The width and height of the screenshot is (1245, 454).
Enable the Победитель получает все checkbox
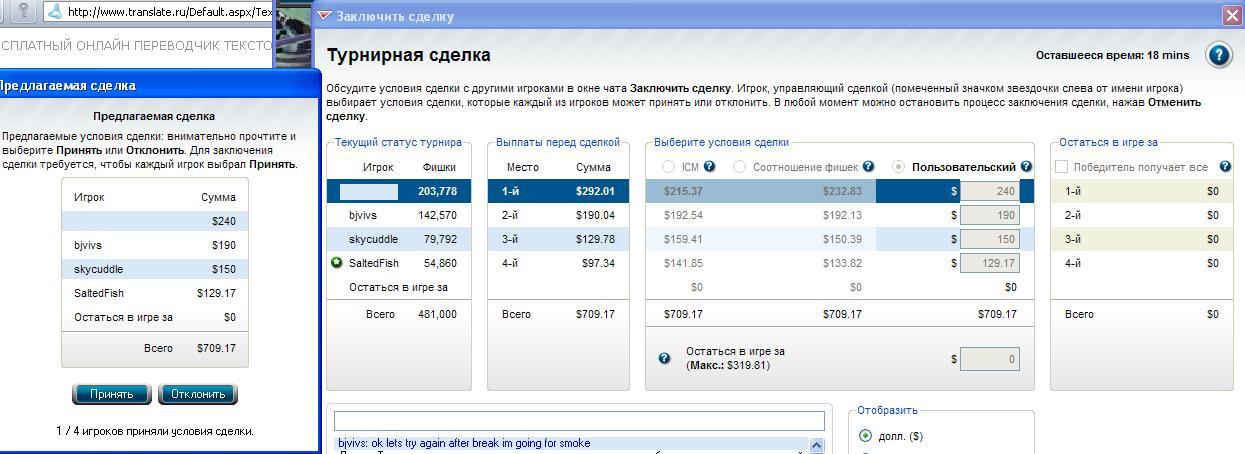point(1062,167)
